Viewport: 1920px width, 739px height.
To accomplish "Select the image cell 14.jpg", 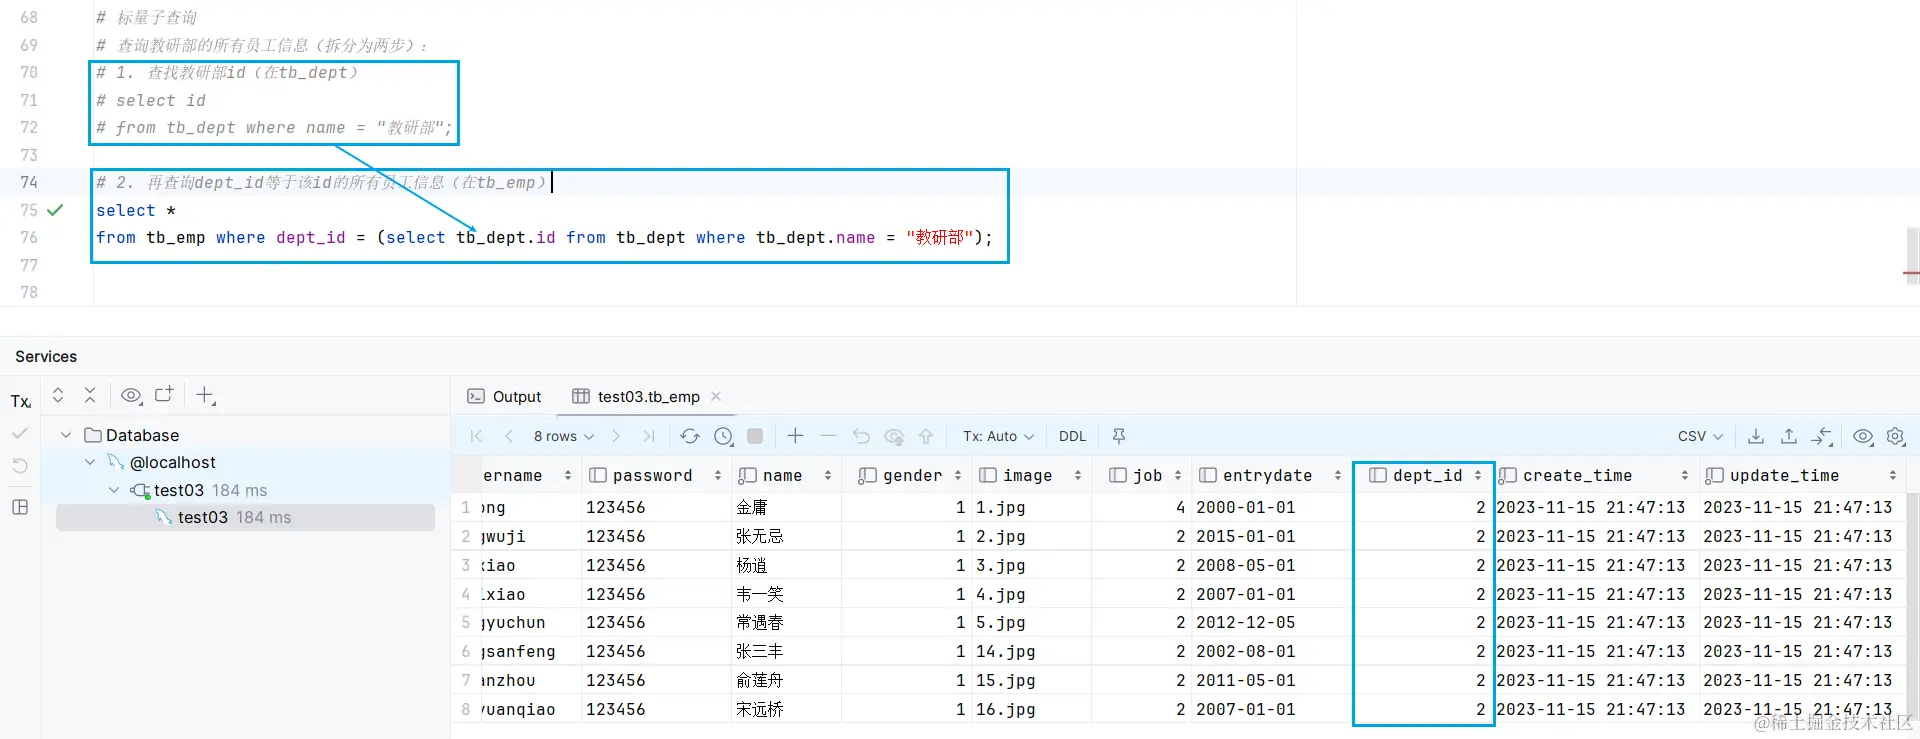I will (1031, 651).
